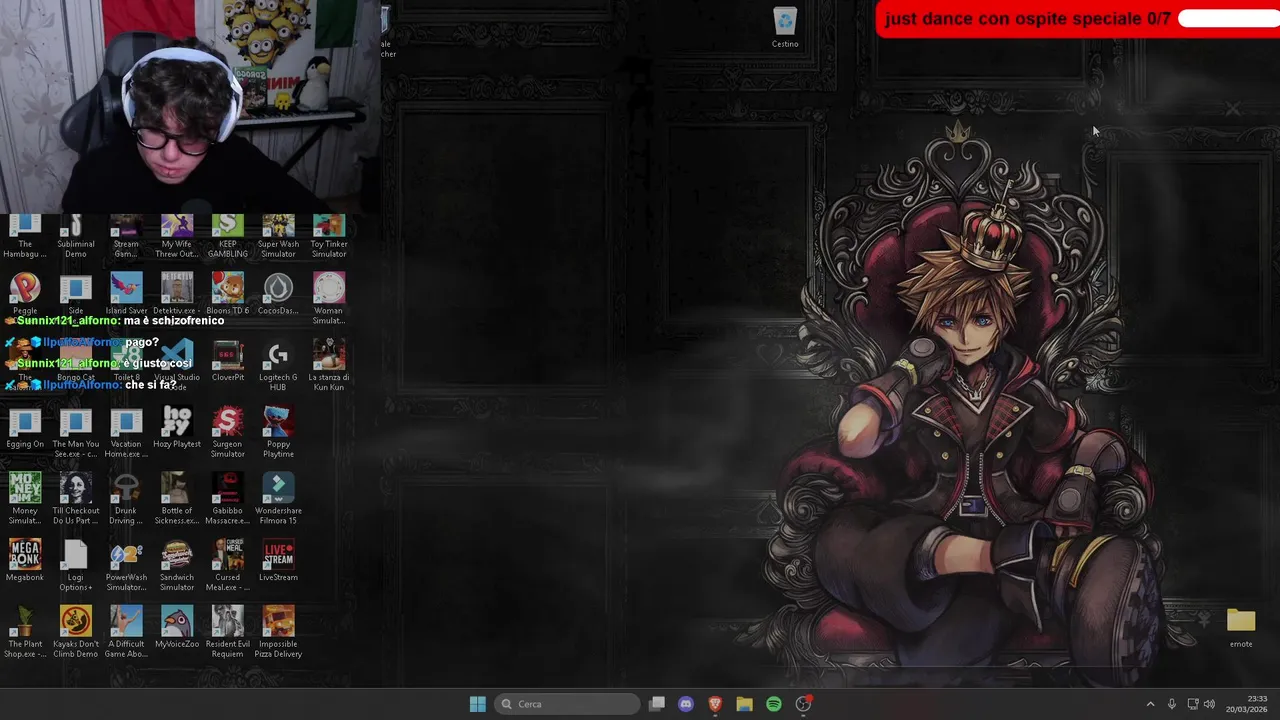Launch Subliminal Demo shortcut
Viewport: 1280px width, 720px height.
tap(76, 237)
